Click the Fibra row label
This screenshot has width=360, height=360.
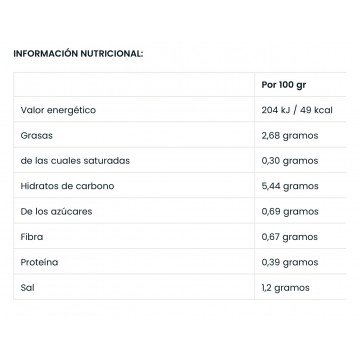pos(32,237)
